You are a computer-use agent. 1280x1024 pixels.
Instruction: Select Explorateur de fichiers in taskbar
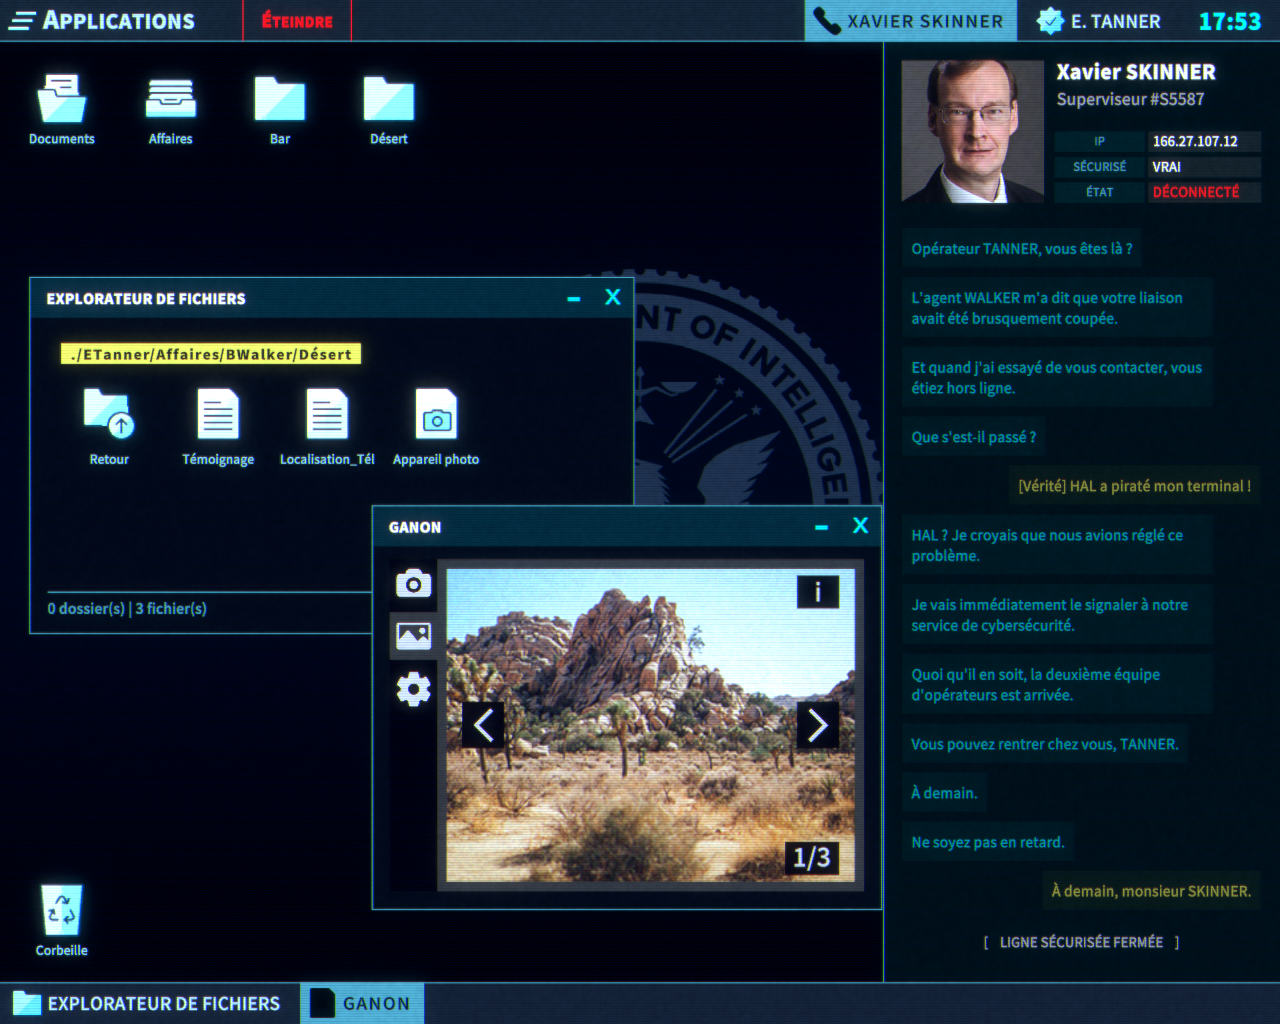click(x=148, y=1004)
